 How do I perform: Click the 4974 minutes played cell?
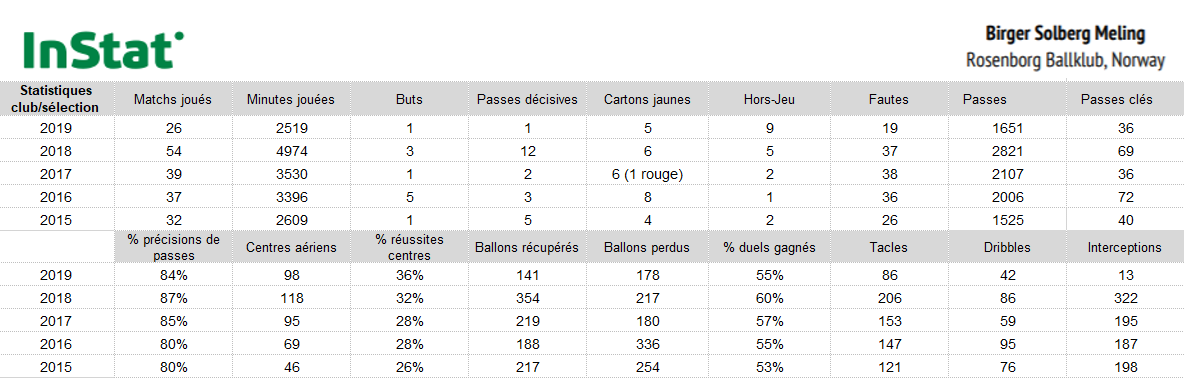[x=291, y=151]
